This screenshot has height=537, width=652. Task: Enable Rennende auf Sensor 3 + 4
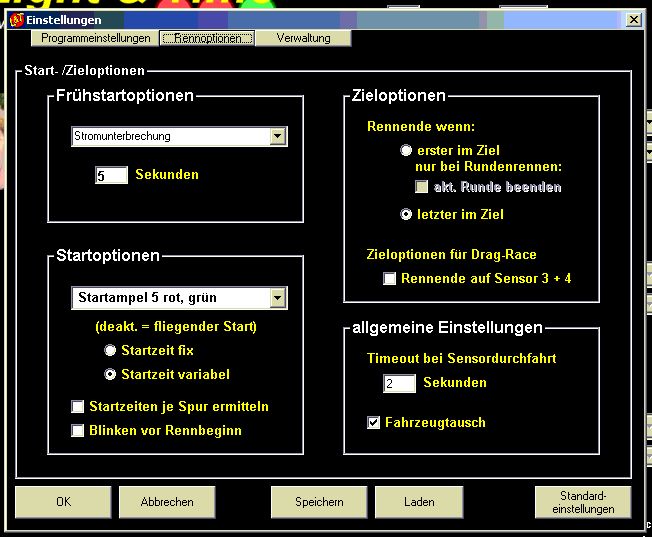[x=390, y=279]
